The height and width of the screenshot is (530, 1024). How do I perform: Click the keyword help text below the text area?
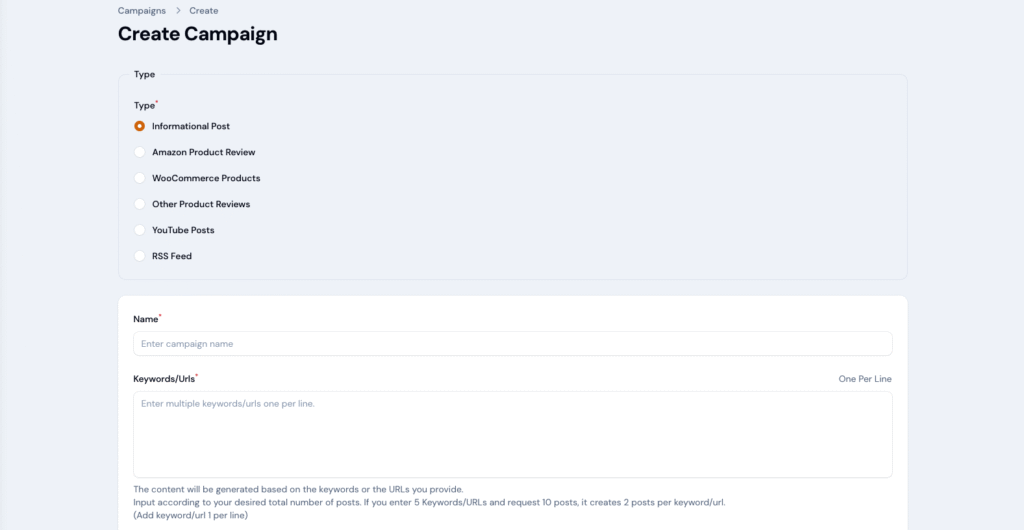coord(429,503)
